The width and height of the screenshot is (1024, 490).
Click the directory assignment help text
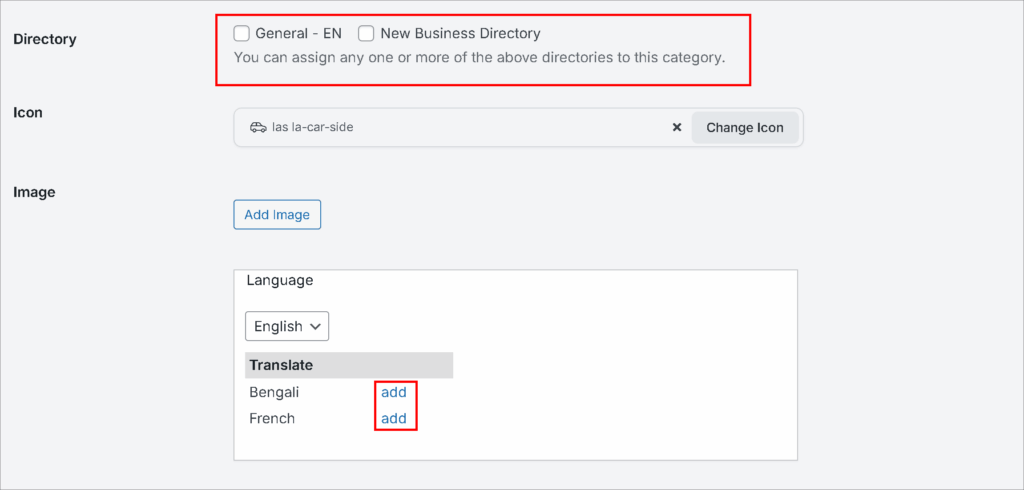pos(479,57)
